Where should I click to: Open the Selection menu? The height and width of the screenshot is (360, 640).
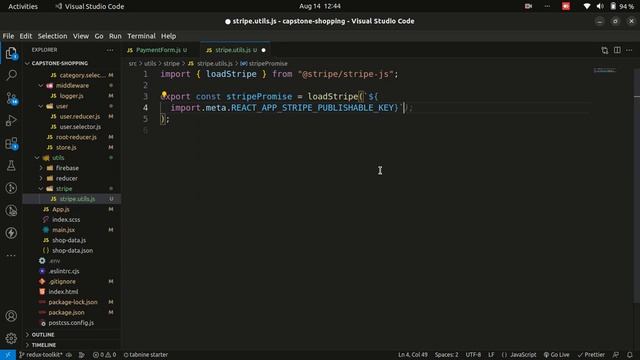[52, 36]
